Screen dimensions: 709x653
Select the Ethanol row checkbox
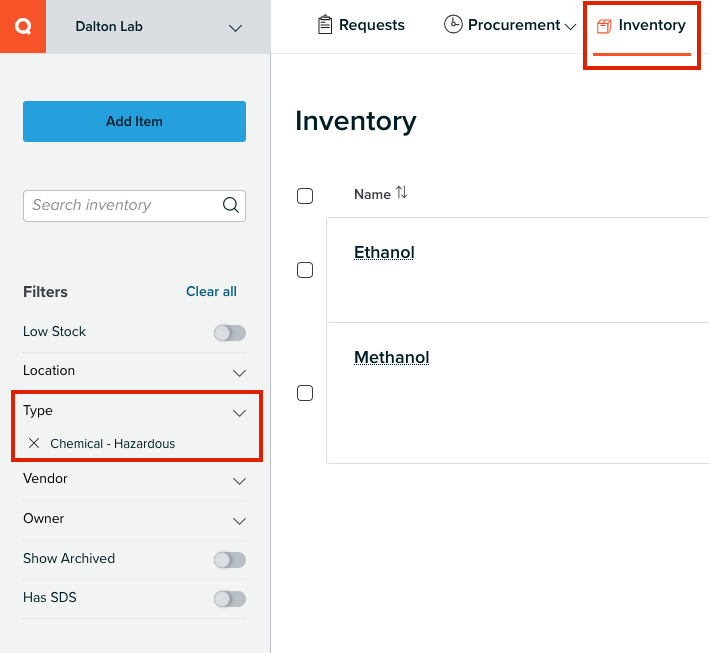click(305, 270)
